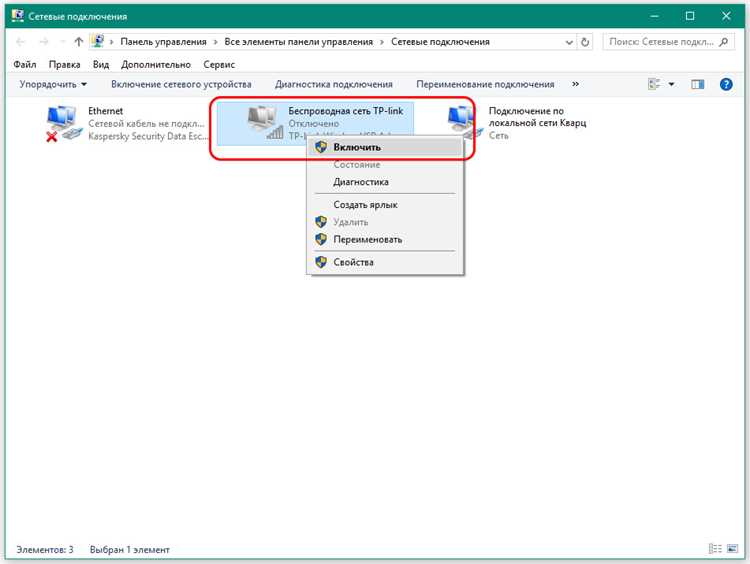Click the search magnifier icon

point(724,42)
